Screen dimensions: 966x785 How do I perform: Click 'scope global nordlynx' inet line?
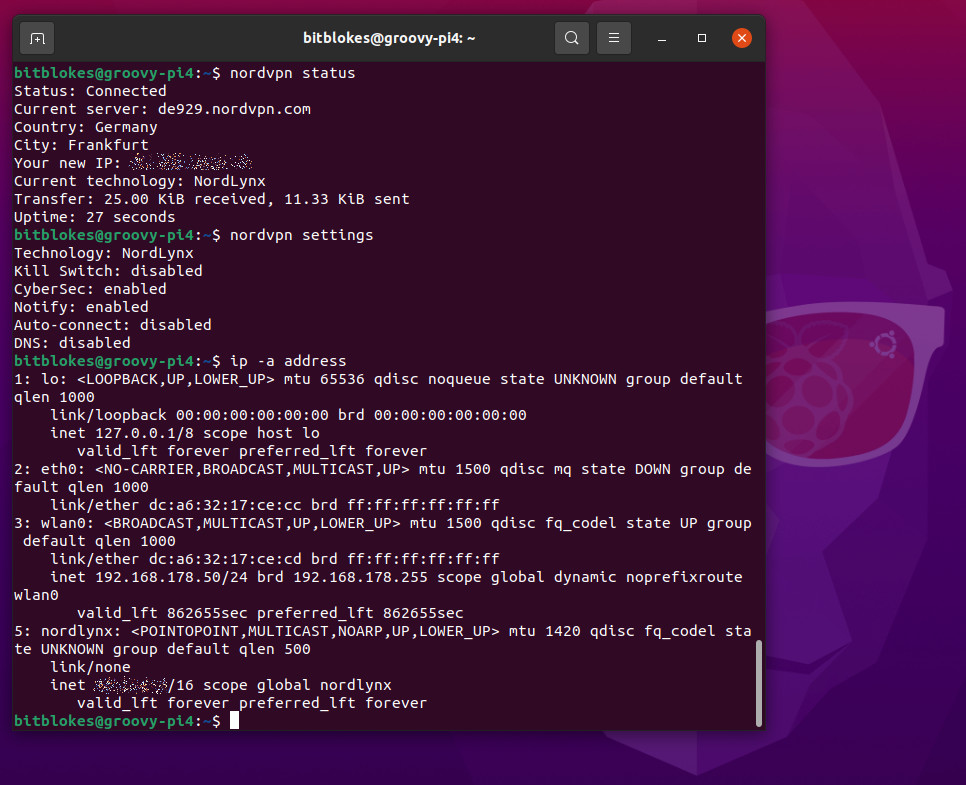(x=221, y=685)
